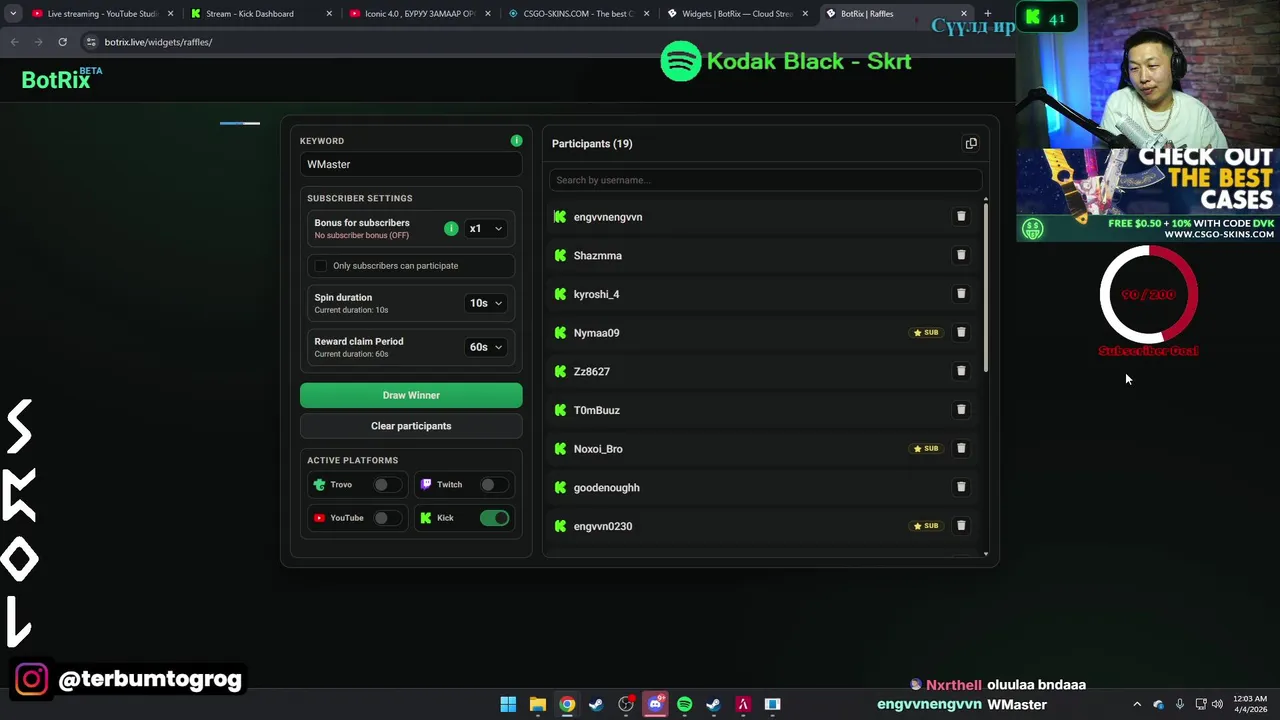Image resolution: width=1280 pixels, height=720 pixels.
Task: Click Participants (19) header
Action: [x=592, y=144]
